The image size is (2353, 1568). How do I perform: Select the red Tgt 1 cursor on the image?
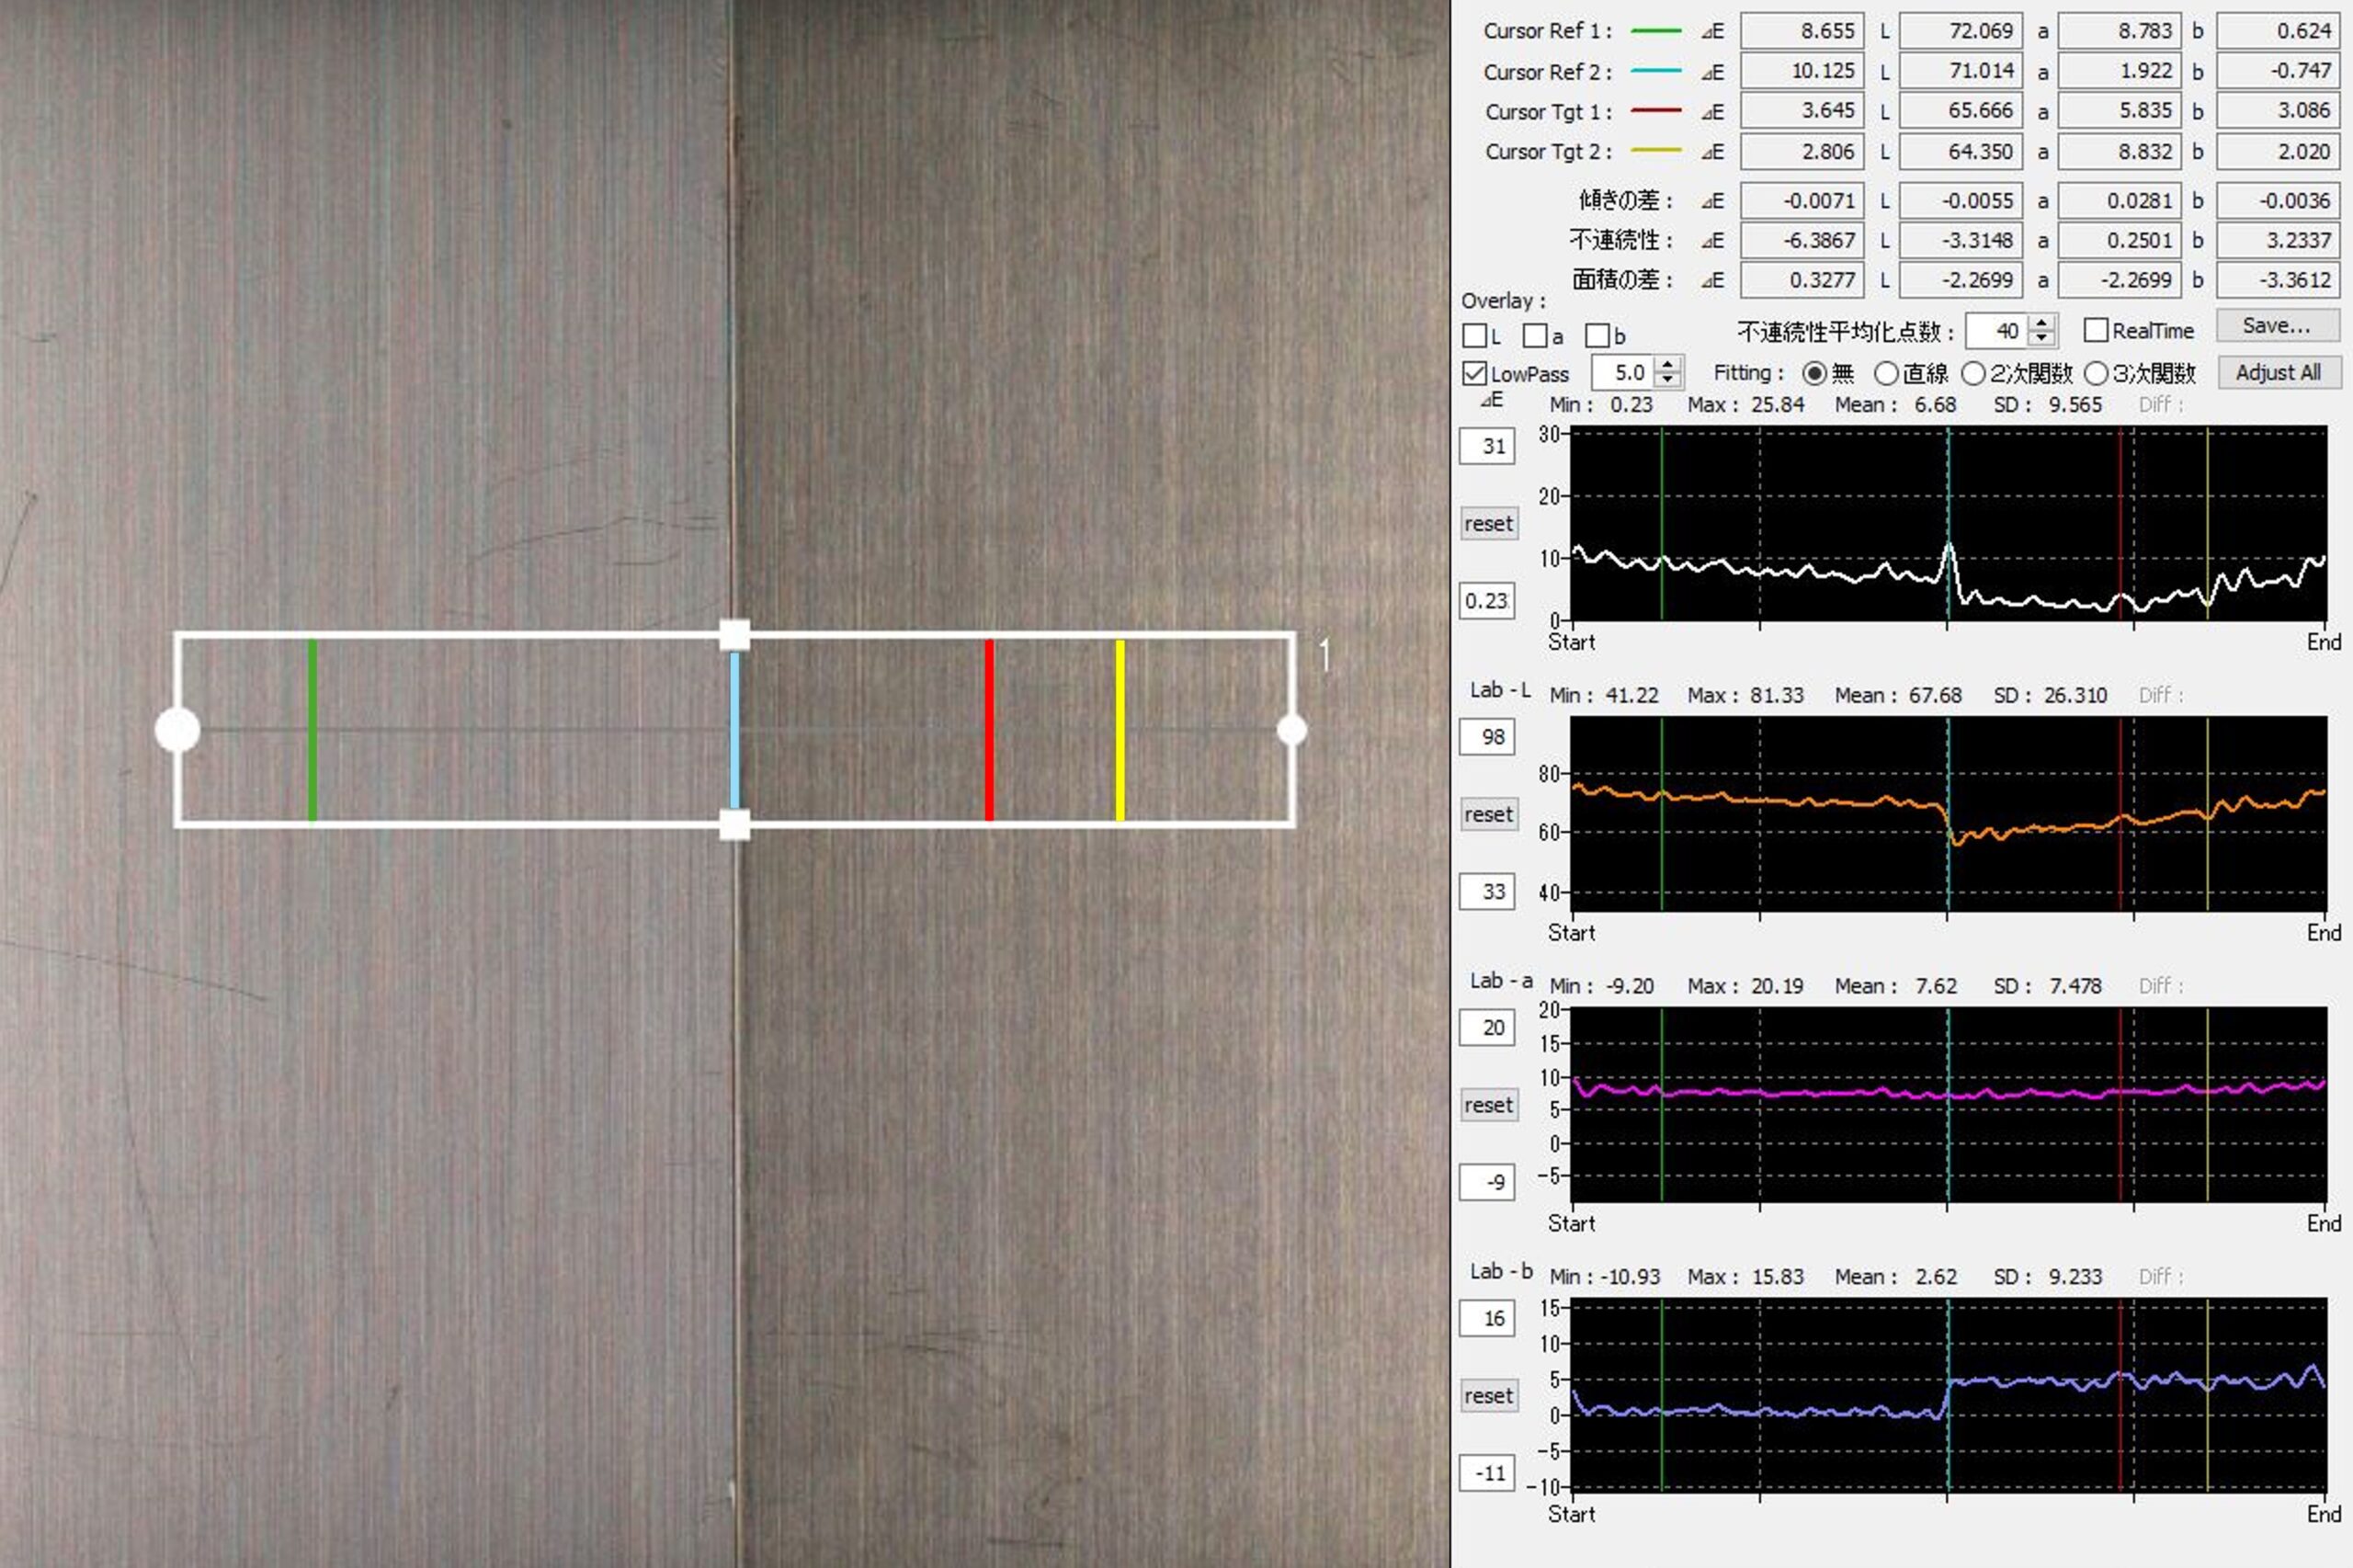[x=989, y=730]
